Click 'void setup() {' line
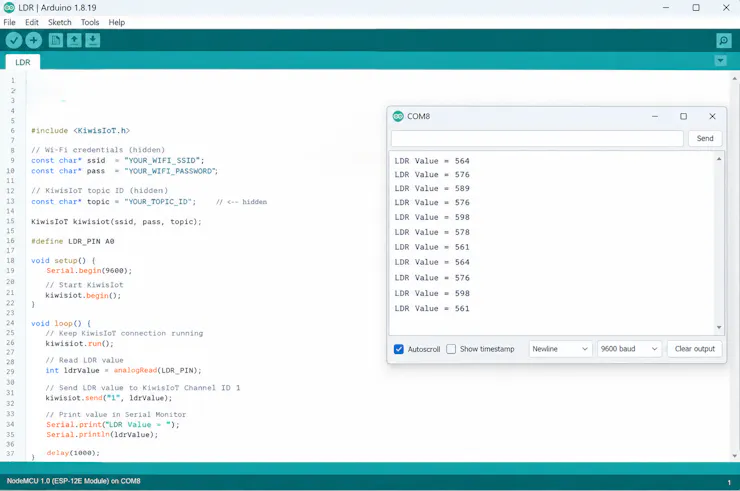 pyautogui.click(x=63, y=261)
